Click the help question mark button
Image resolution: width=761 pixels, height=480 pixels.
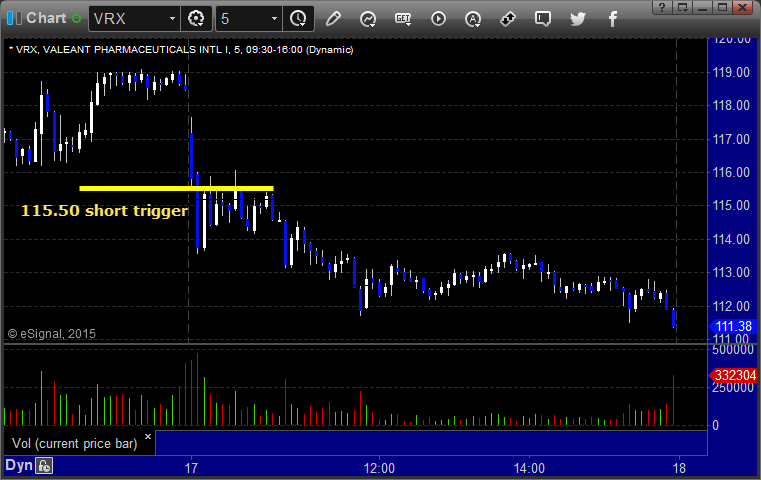click(662, 7)
